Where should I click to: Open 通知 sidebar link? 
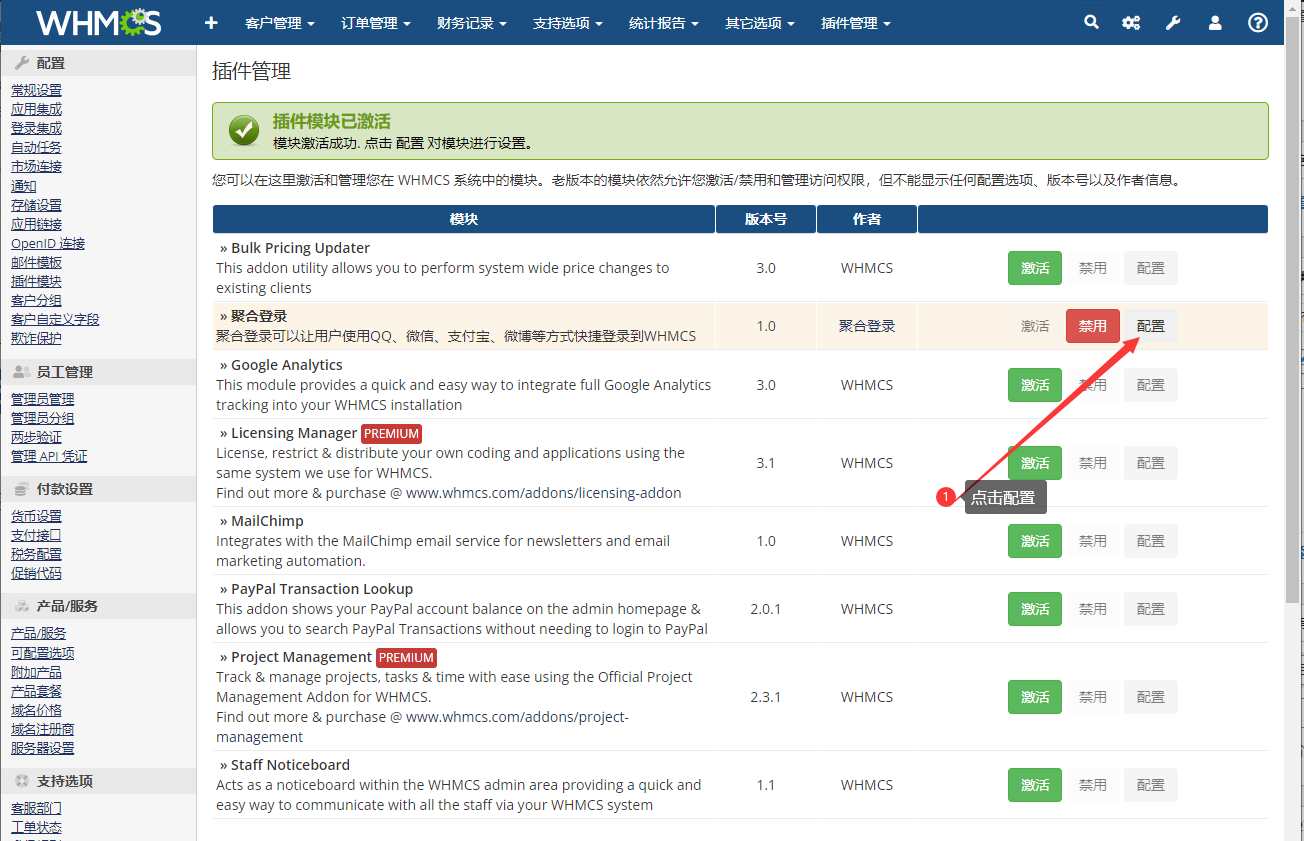coord(24,185)
